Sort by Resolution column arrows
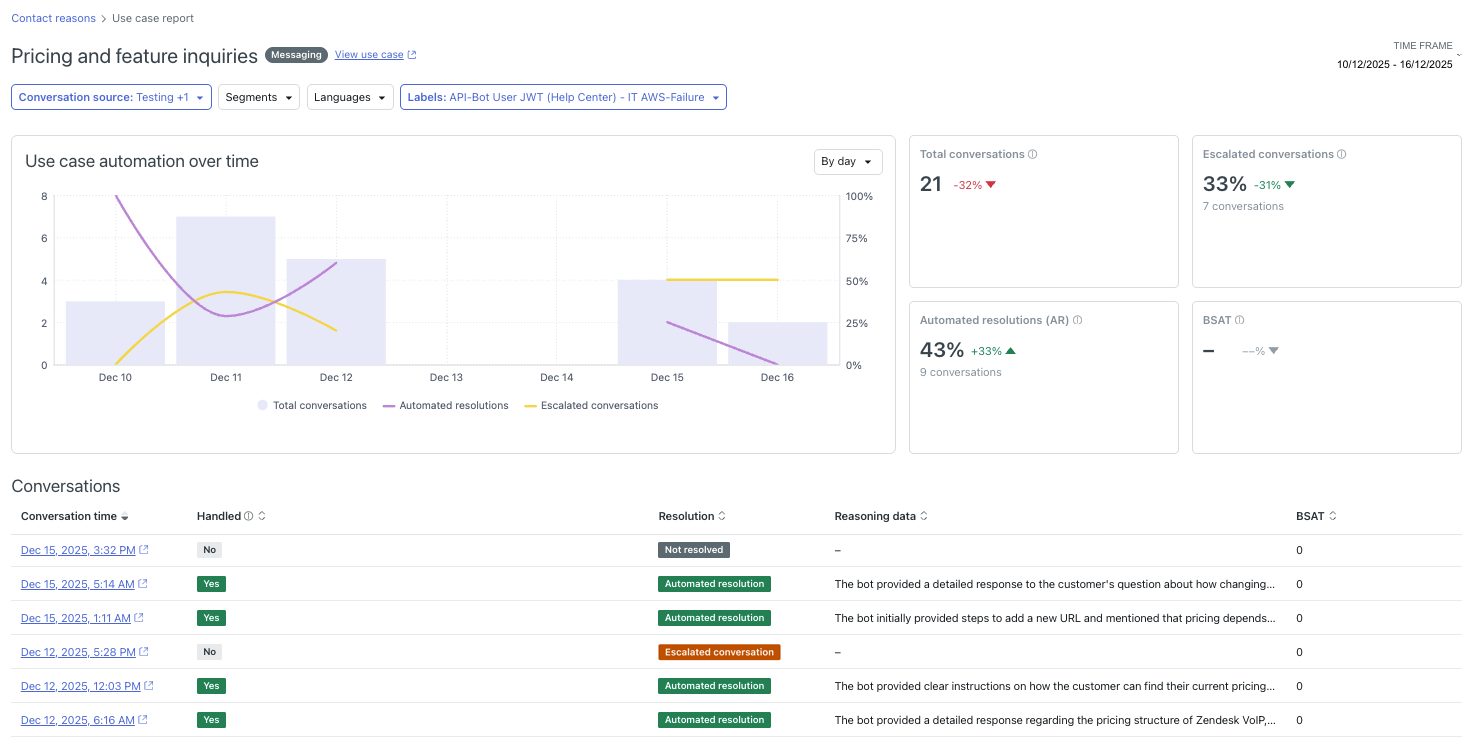The image size is (1481, 743). coord(722,517)
